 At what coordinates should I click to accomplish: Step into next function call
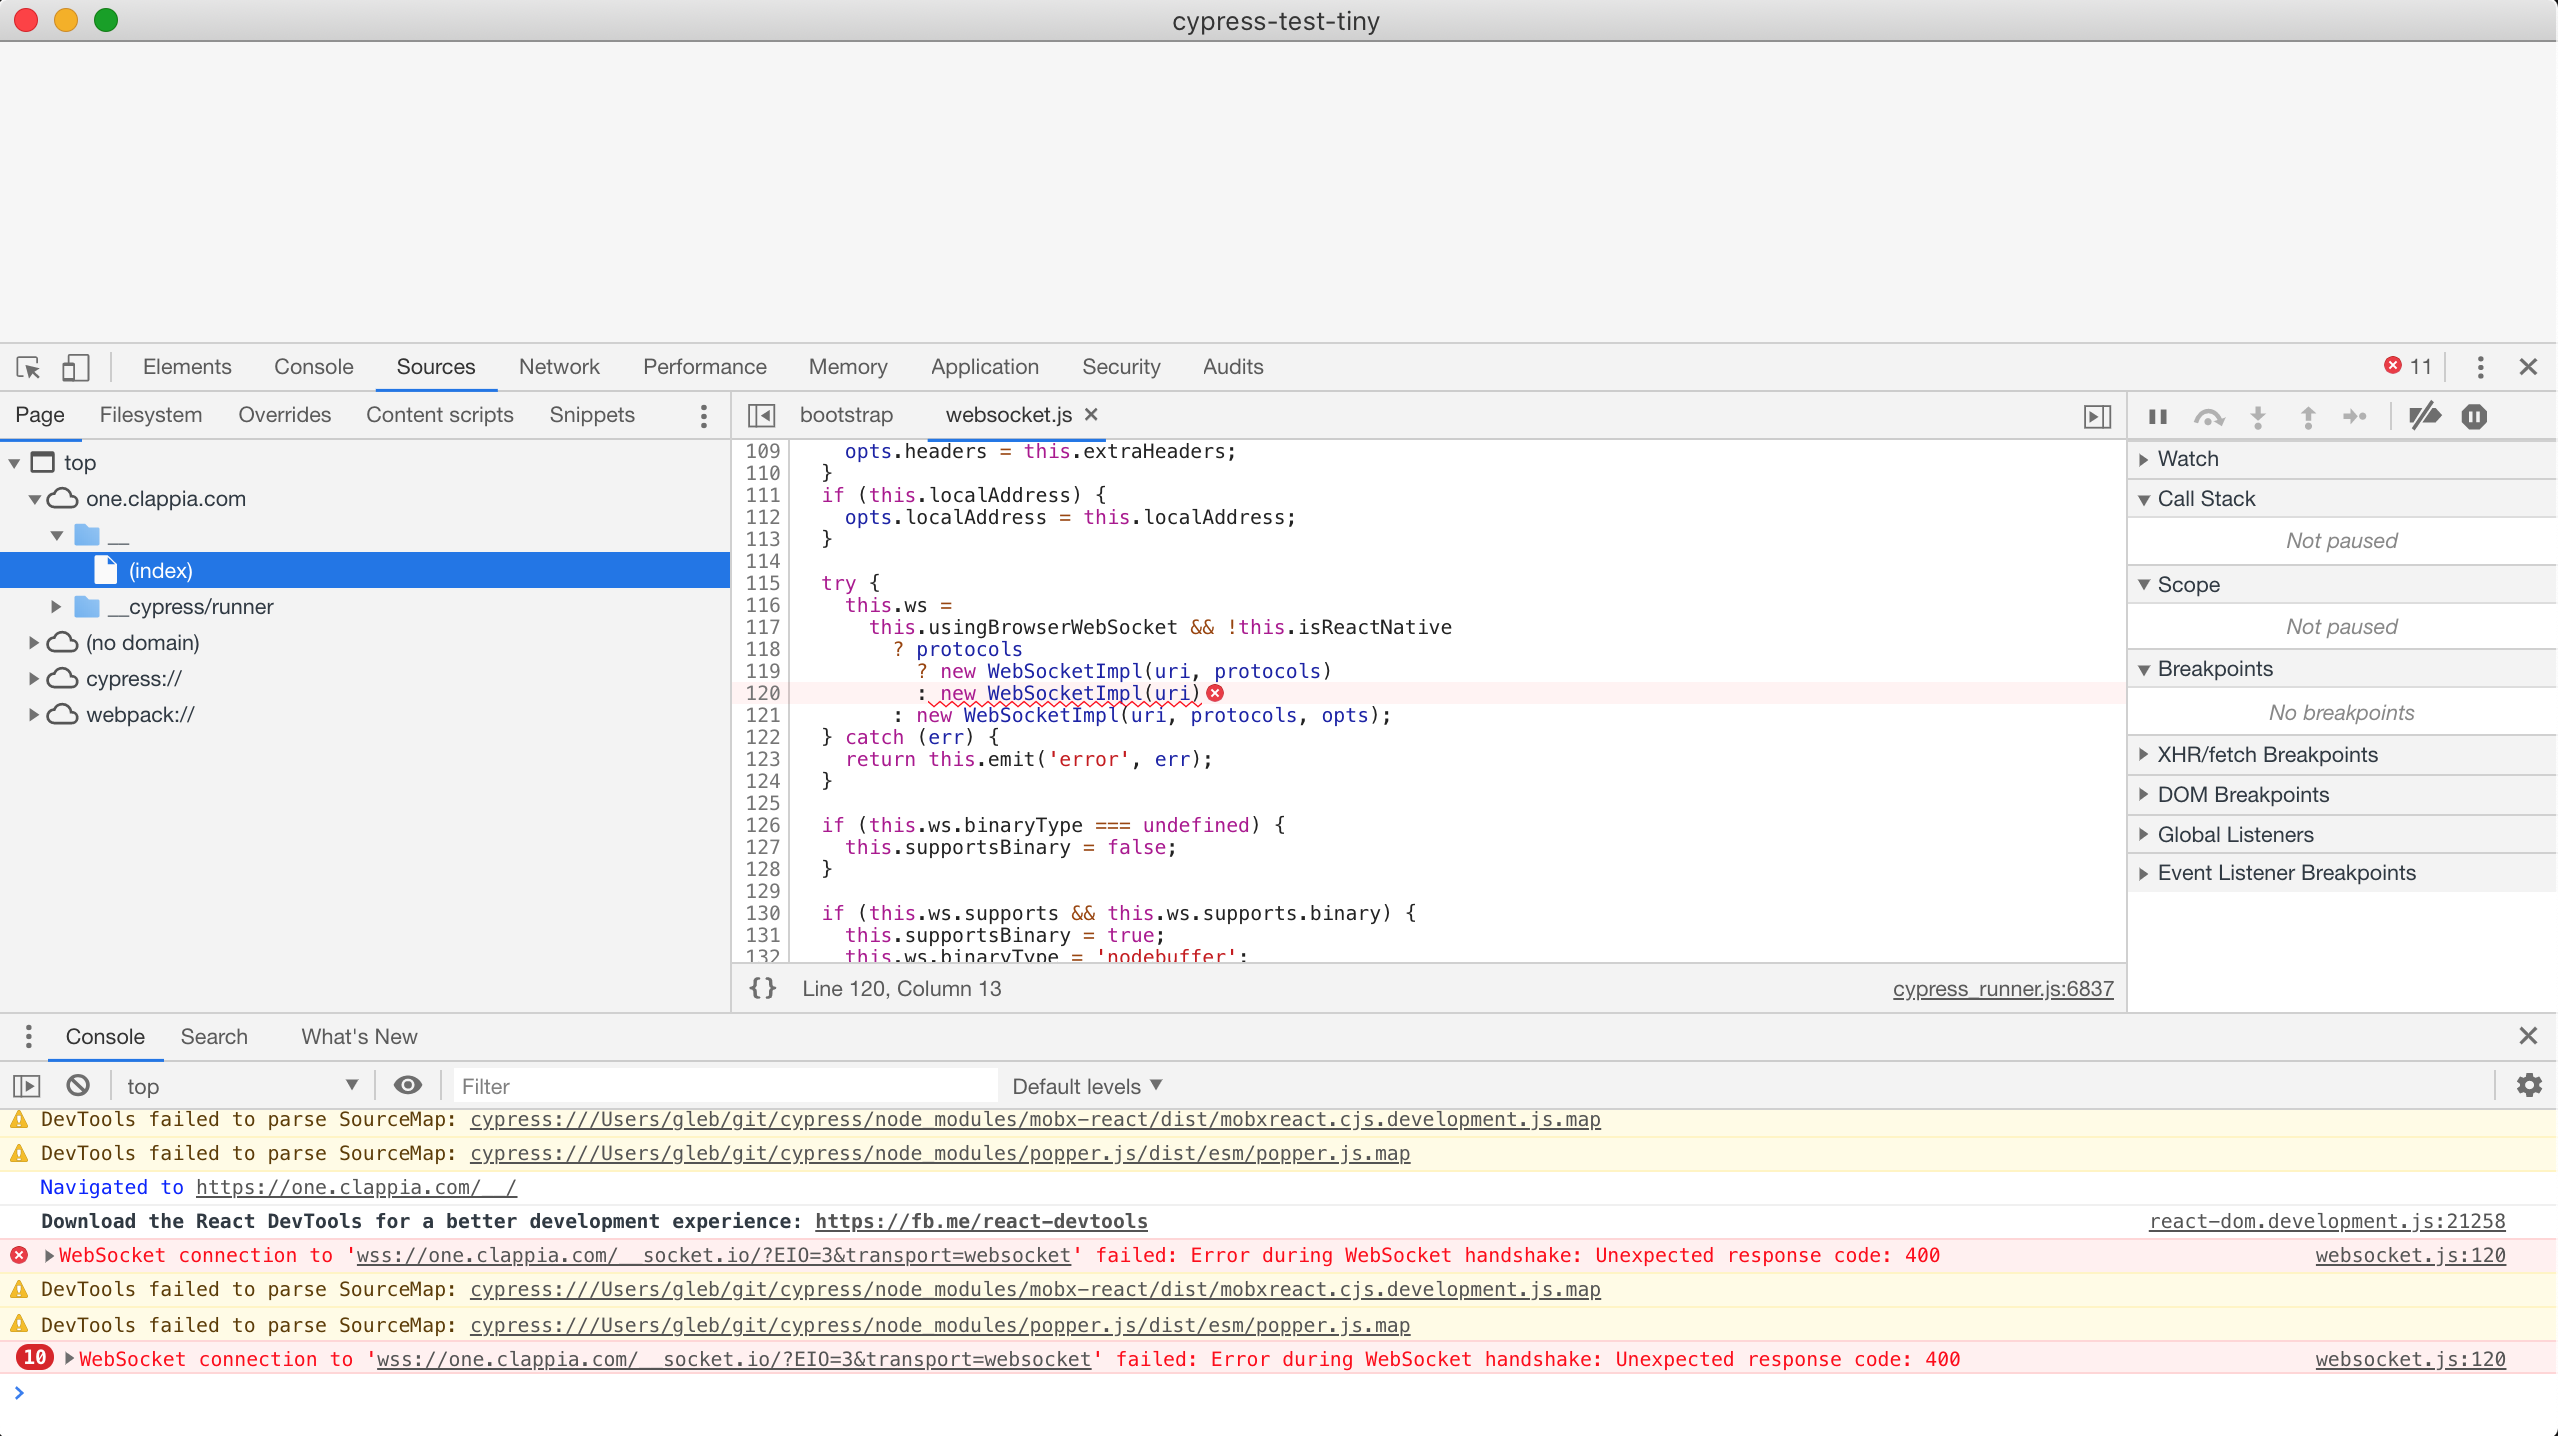[2257, 416]
